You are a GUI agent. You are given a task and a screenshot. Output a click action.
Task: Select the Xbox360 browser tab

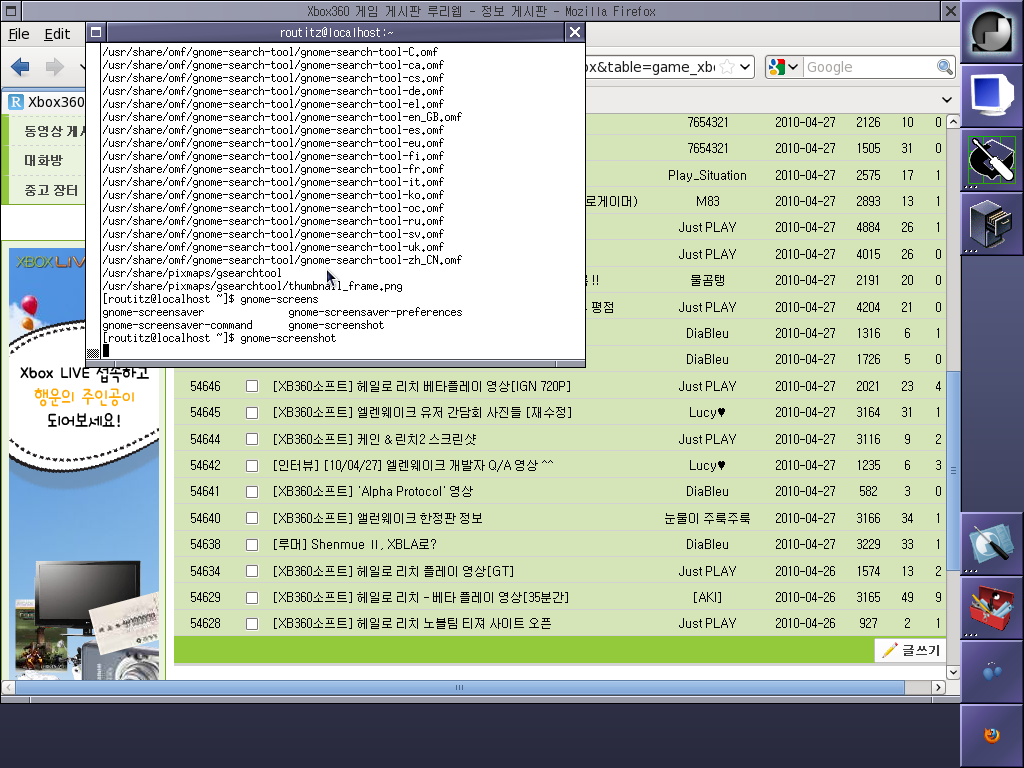coord(46,102)
